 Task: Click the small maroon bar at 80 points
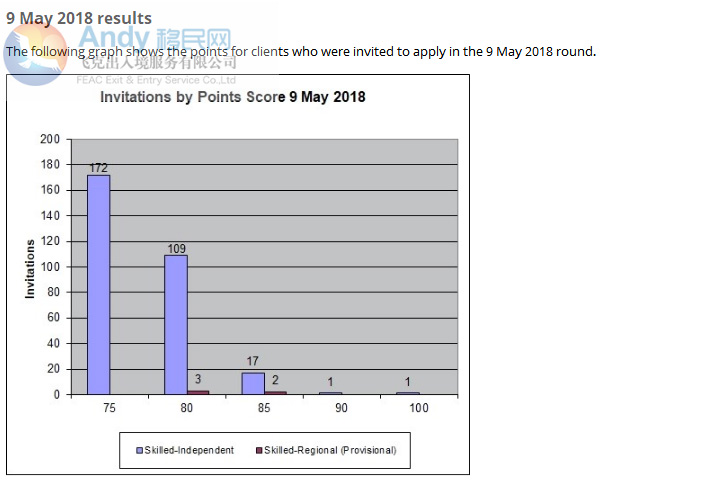(199, 392)
